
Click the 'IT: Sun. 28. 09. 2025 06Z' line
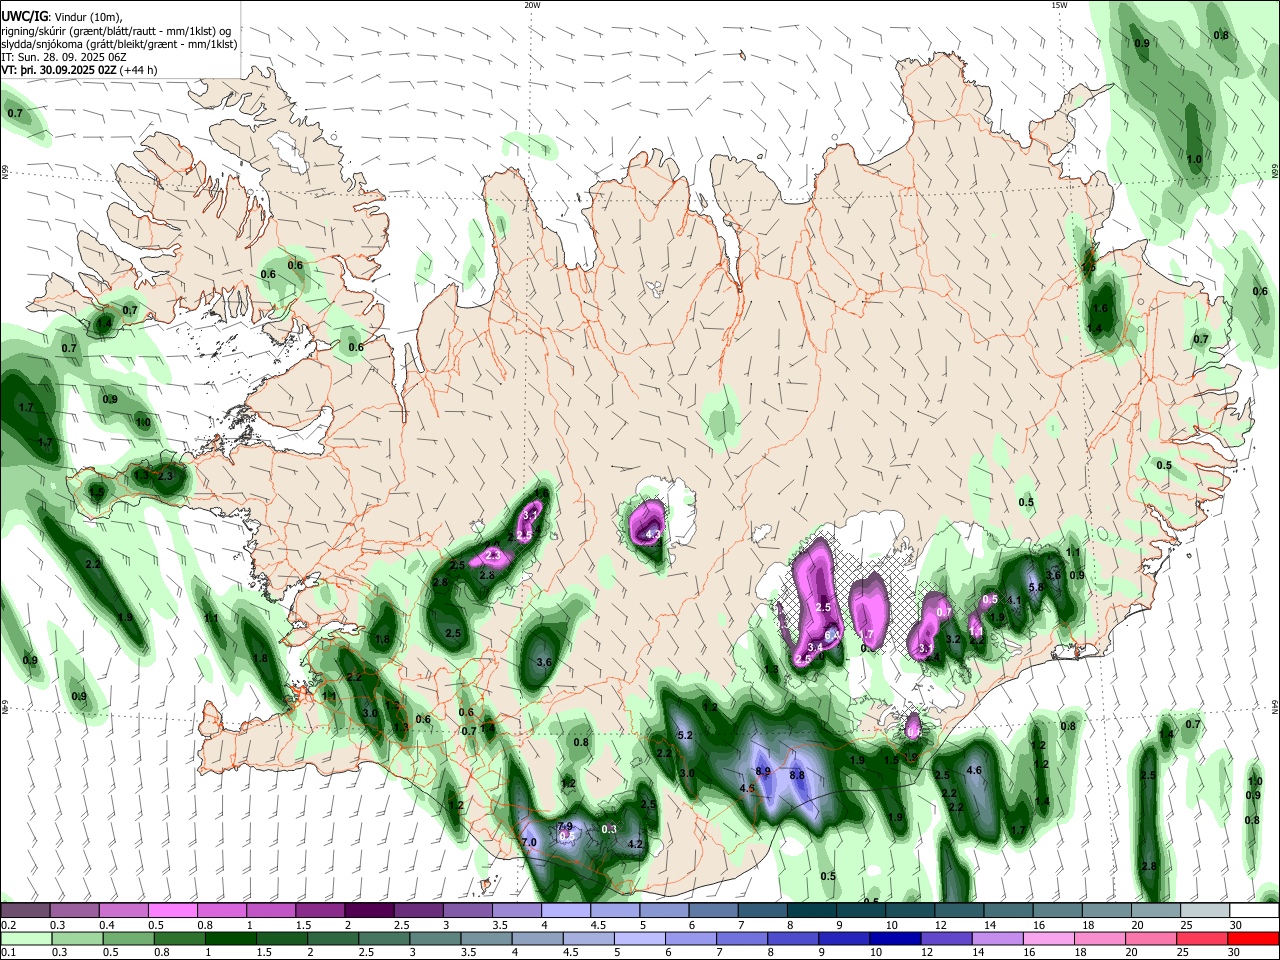pos(65,58)
